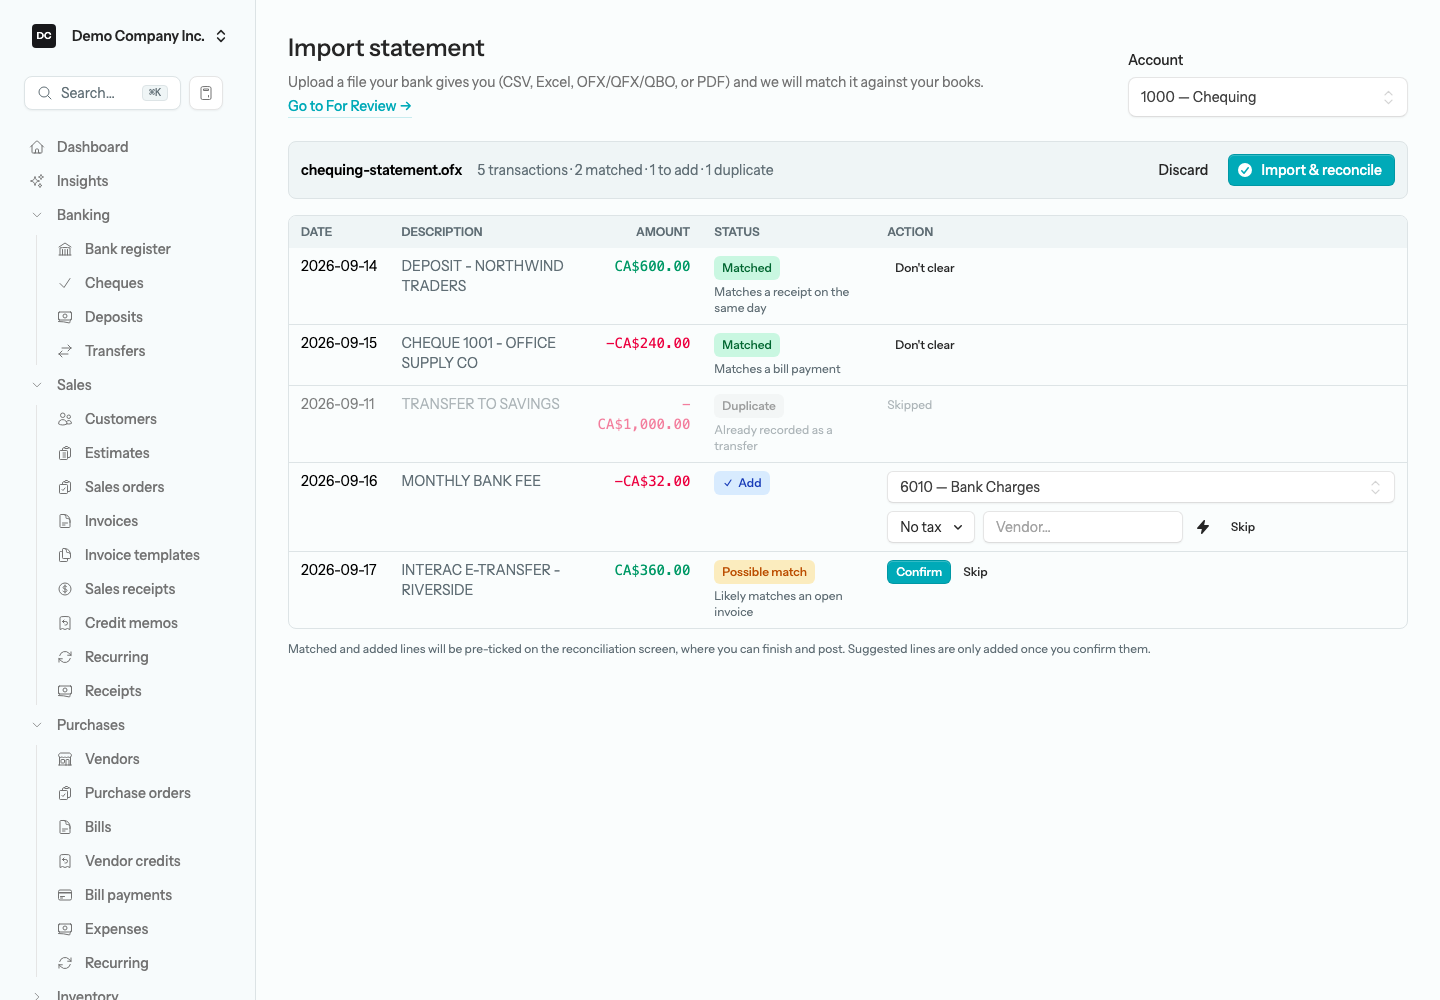This screenshot has height=1000, width=1440.
Task: Open Bills in the sidebar
Action: tap(98, 827)
